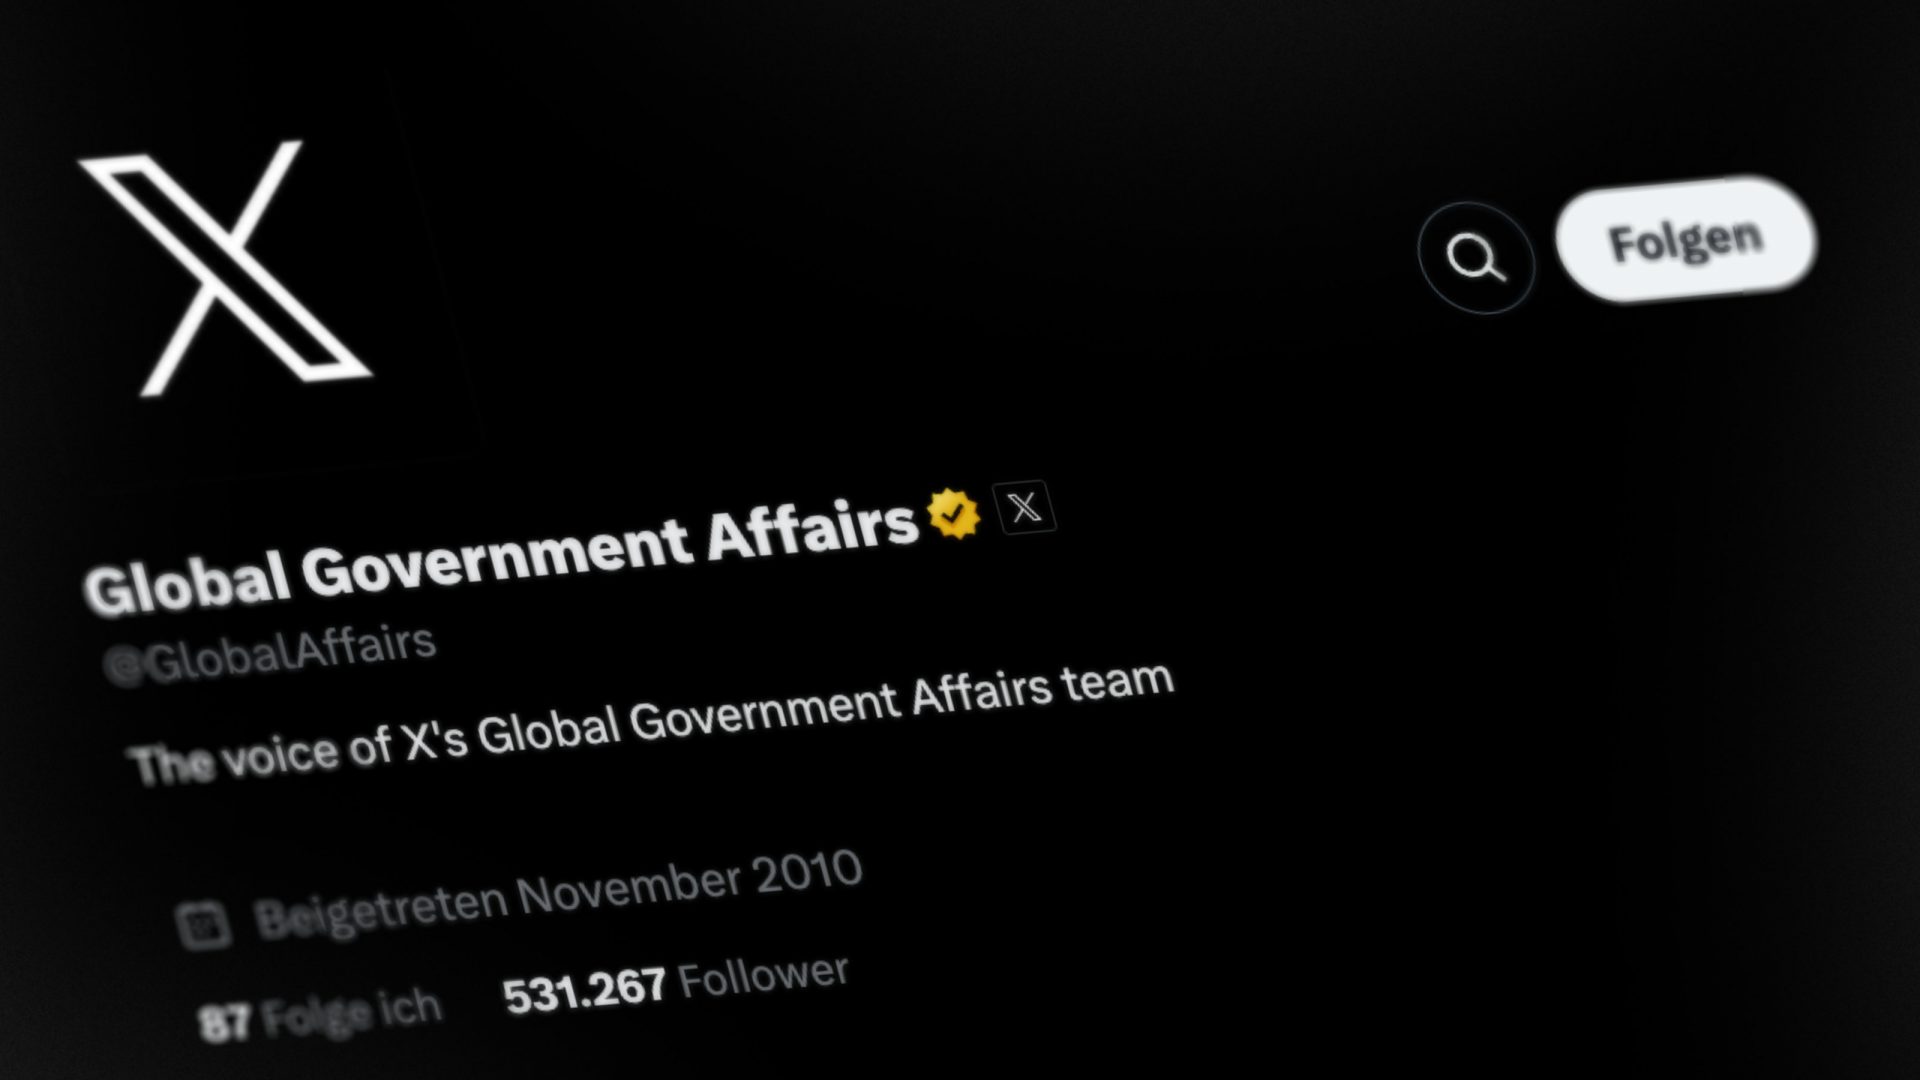1920x1080 pixels.
Task: Click X's in the bio line
Action: tap(434, 742)
